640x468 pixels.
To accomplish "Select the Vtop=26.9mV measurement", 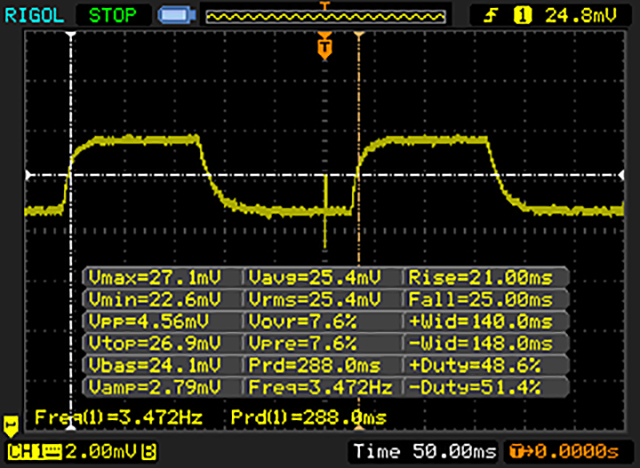I will [x=154, y=343].
